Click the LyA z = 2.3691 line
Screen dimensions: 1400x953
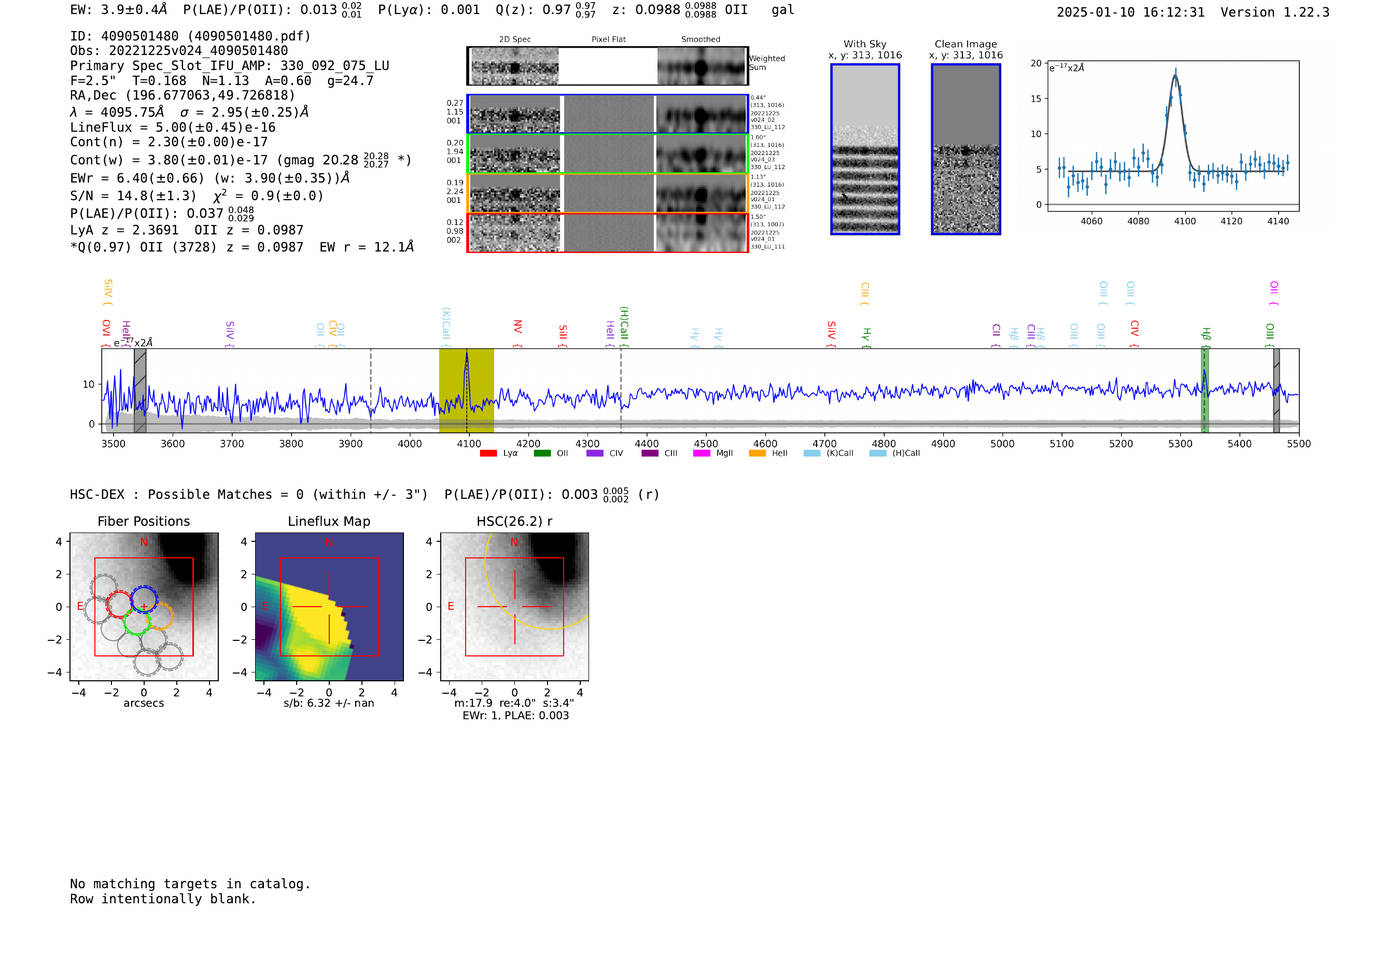coord(187,230)
